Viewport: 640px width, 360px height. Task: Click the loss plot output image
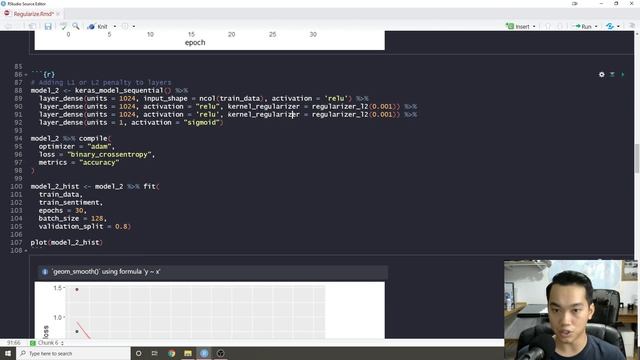pyautogui.click(x=209, y=310)
